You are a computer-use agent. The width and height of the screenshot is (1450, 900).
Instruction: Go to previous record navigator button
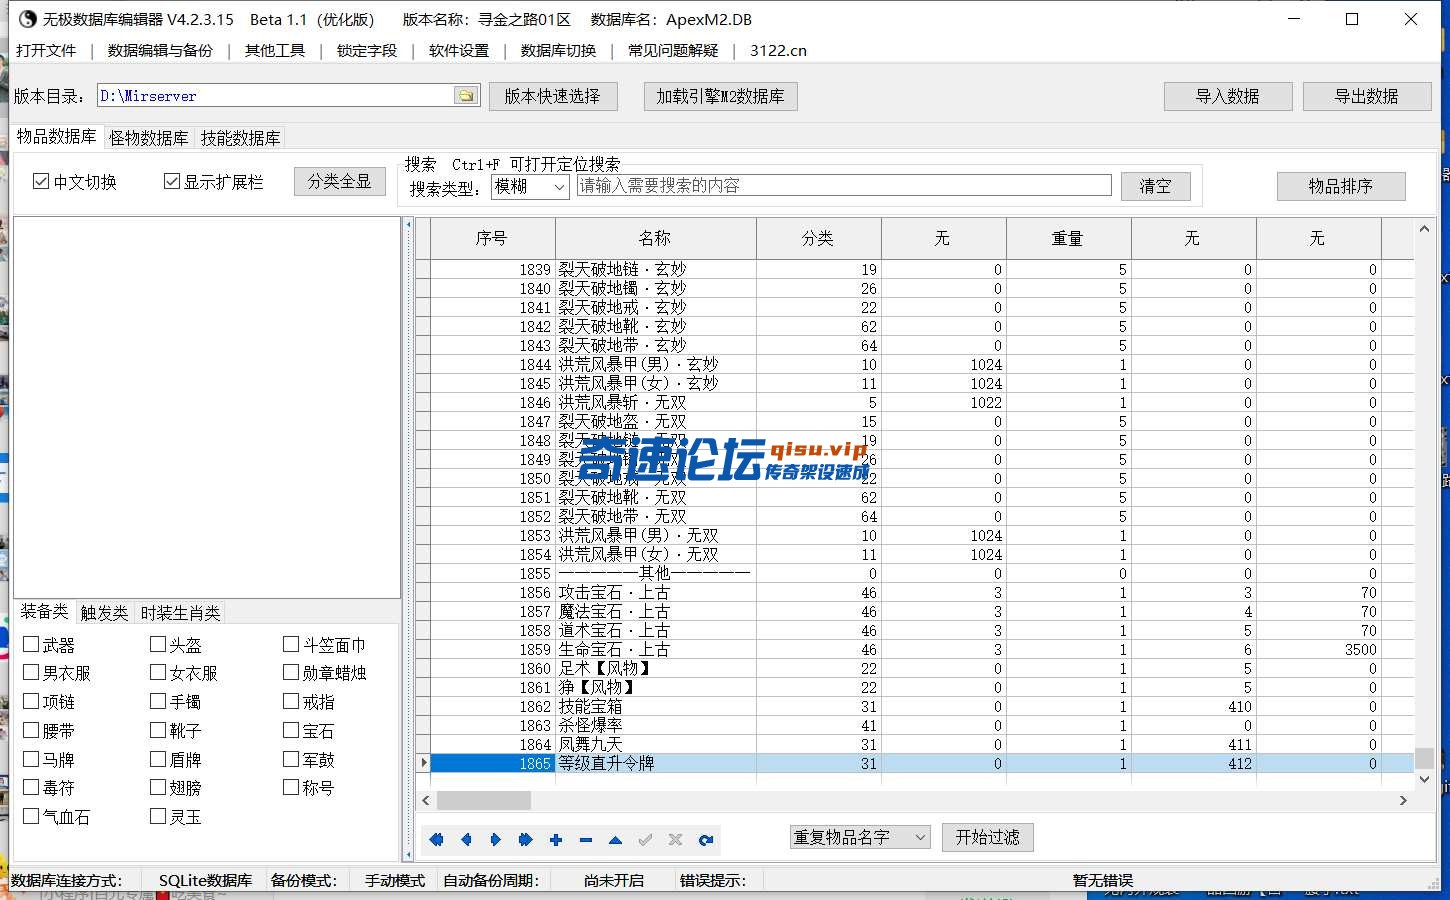tap(466, 840)
